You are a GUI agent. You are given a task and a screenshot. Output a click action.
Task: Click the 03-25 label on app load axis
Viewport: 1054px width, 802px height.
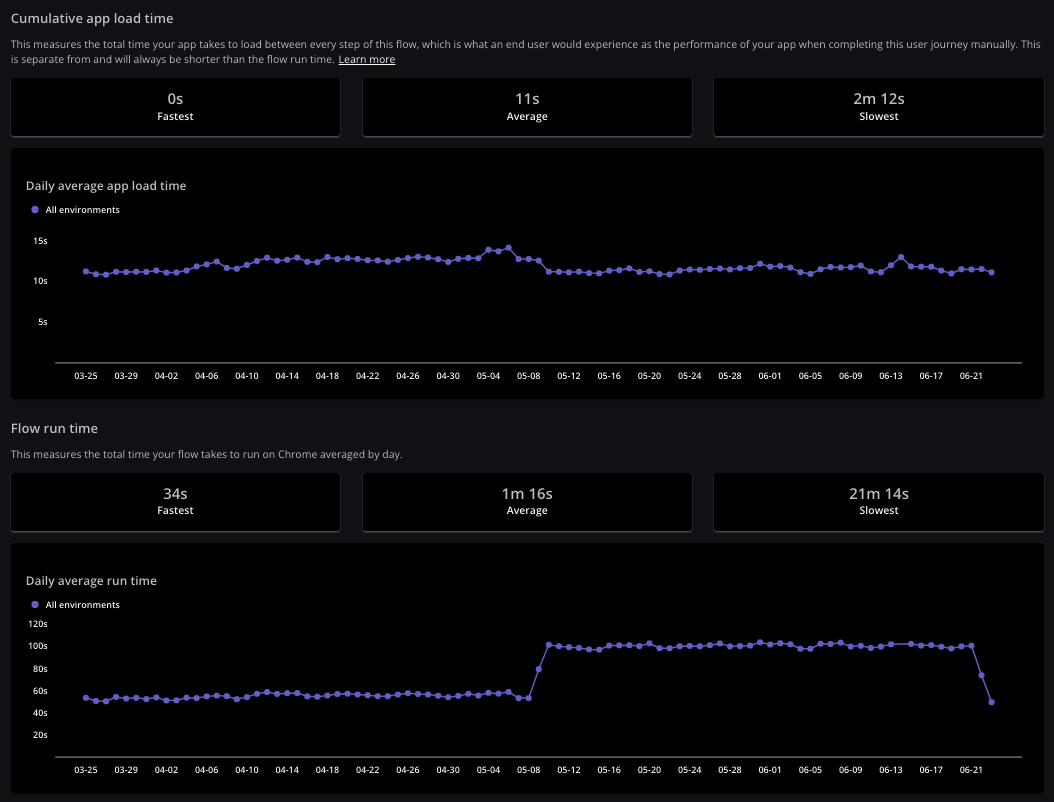tap(86, 376)
